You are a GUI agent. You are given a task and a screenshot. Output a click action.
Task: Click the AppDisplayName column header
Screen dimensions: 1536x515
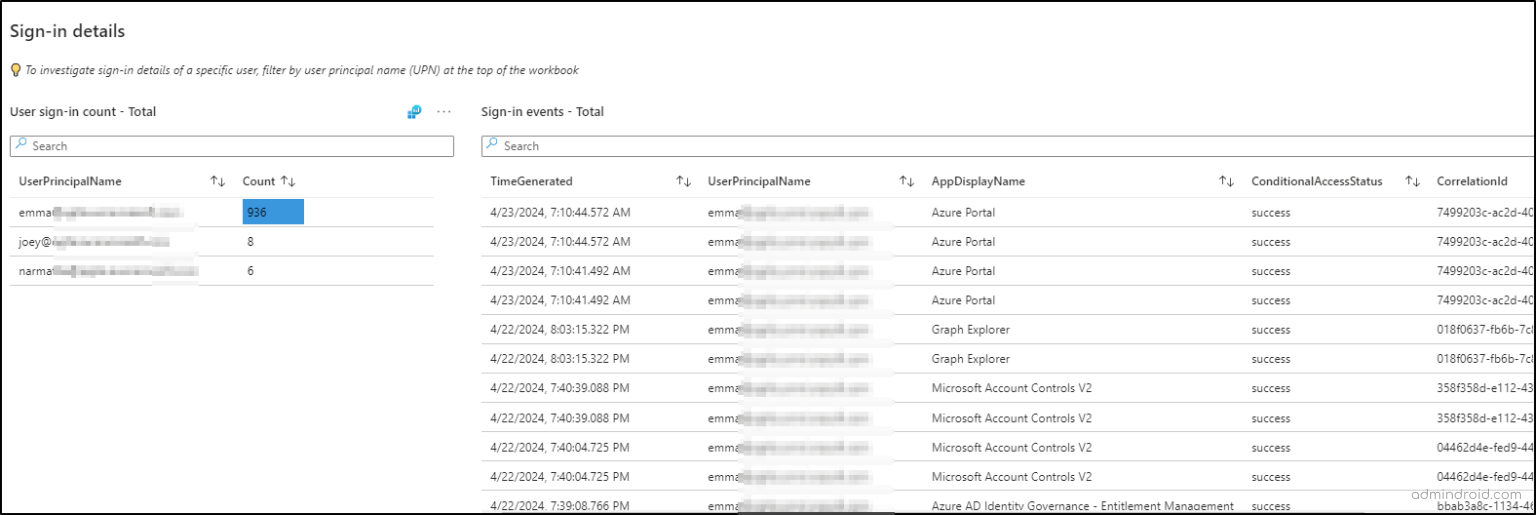(978, 181)
